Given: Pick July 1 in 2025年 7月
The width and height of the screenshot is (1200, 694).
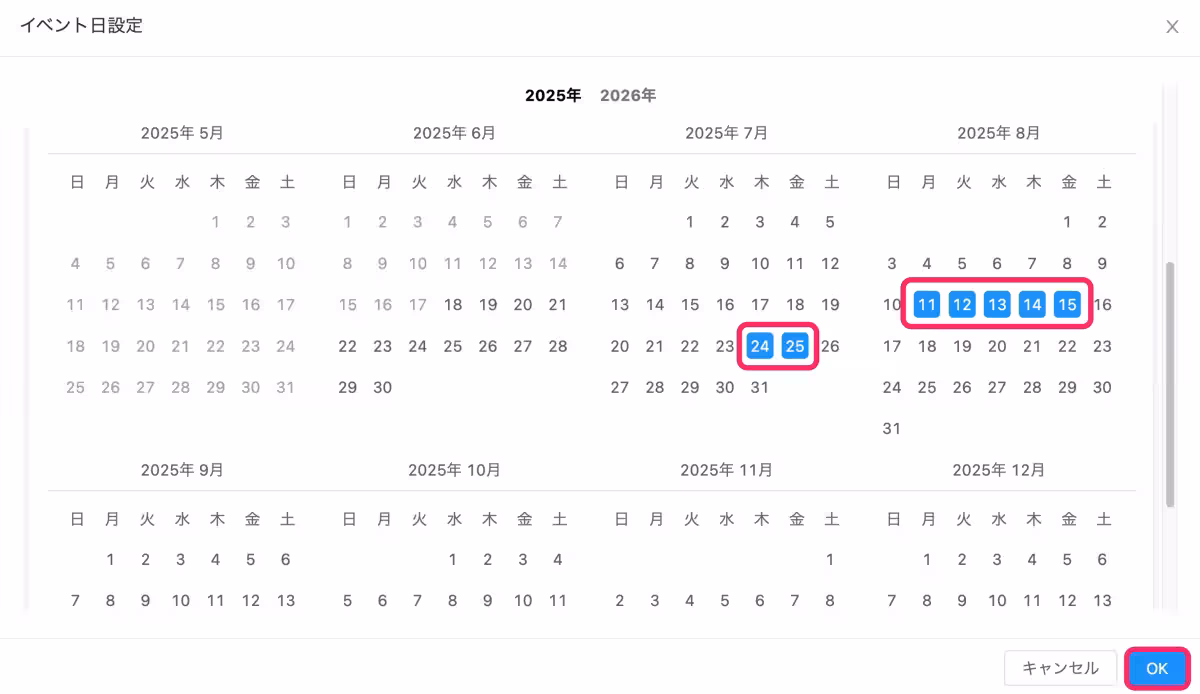Looking at the screenshot, I should pyautogui.click(x=690, y=222).
